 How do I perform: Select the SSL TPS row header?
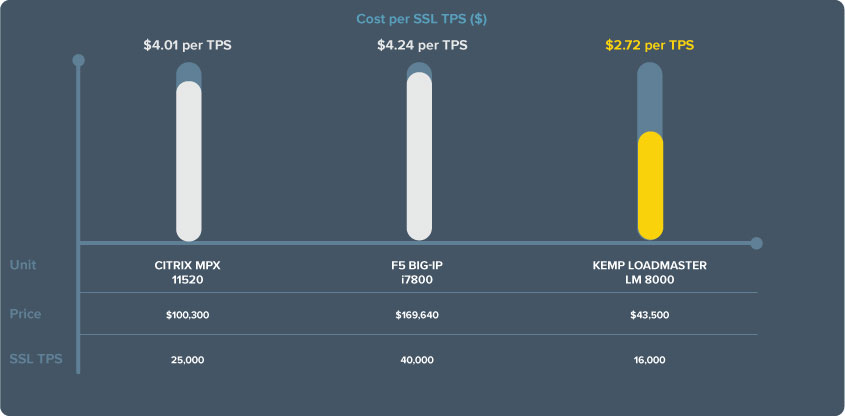(x=35, y=359)
